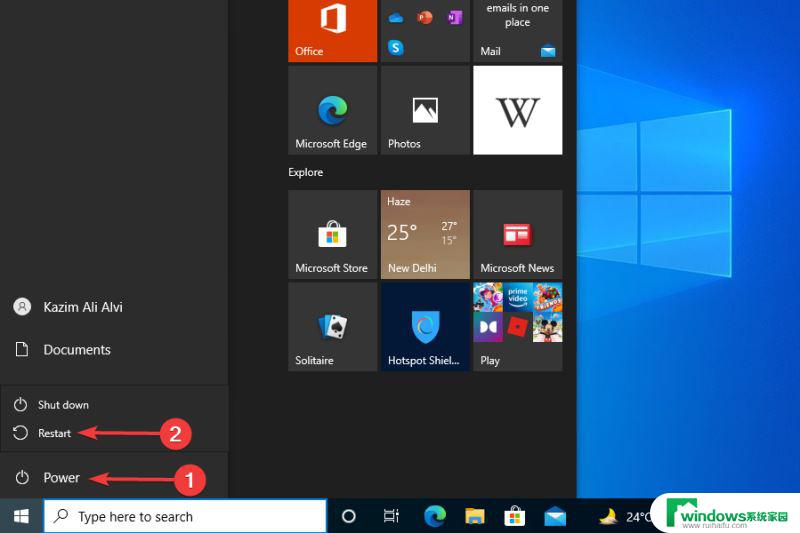Viewport: 800px width, 533px height.
Task: Open OneDrive icon in the Office apps tile
Action: [x=396, y=19]
